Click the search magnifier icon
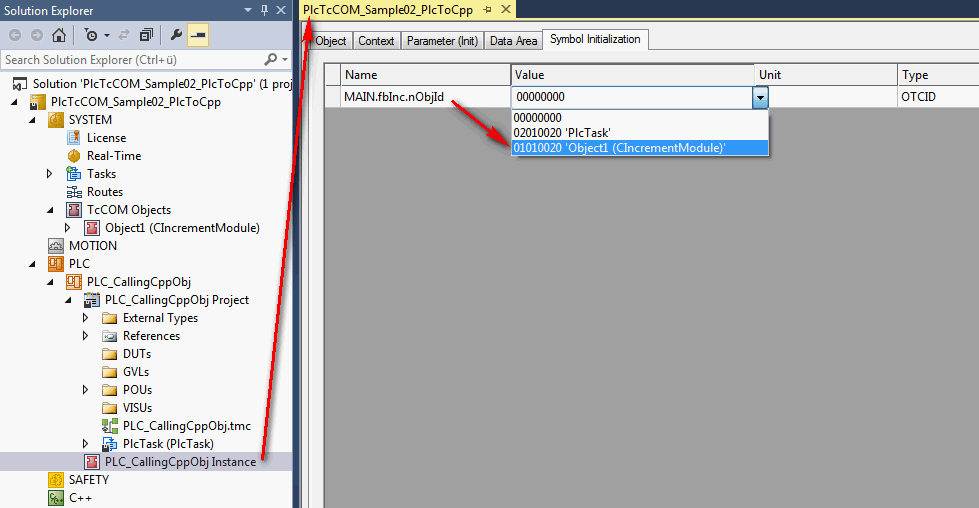This screenshot has height=508, width=979. coord(270,59)
